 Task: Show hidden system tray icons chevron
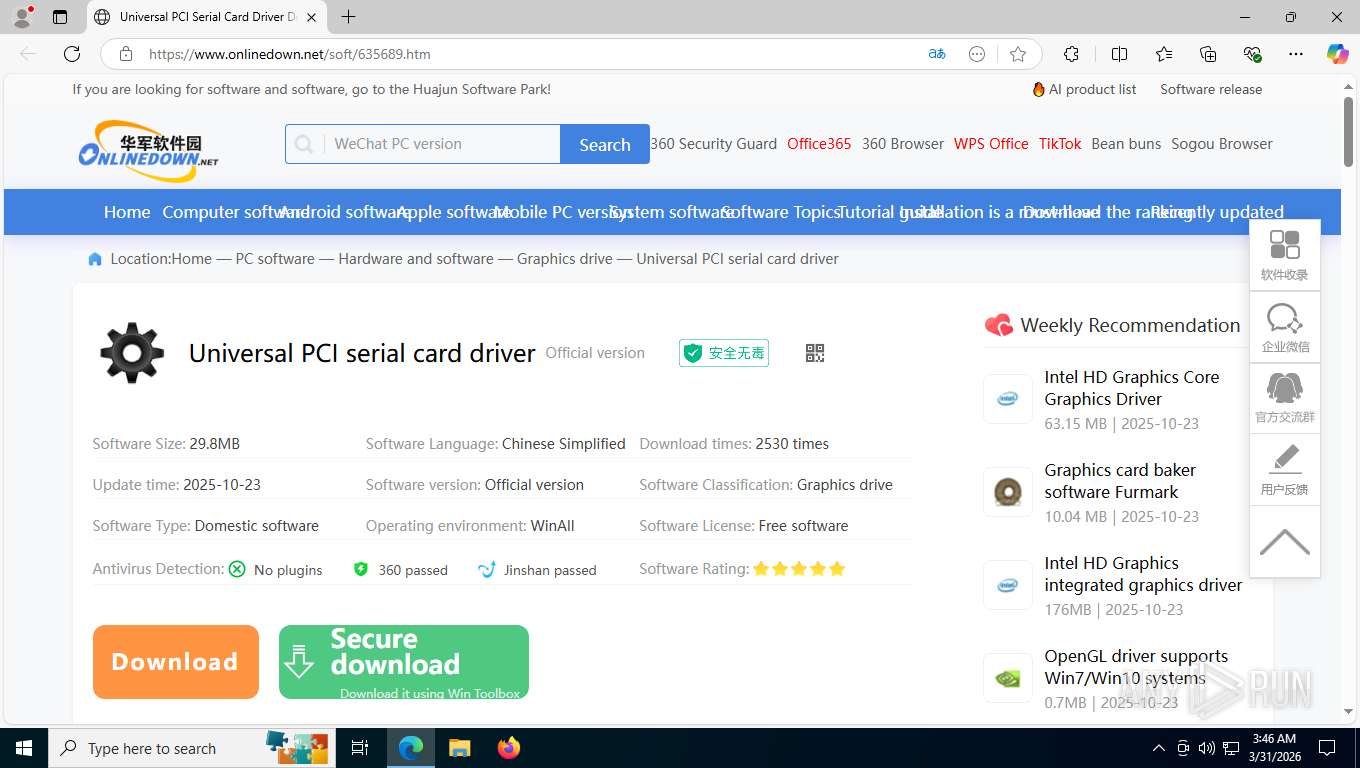coord(1158,748)
